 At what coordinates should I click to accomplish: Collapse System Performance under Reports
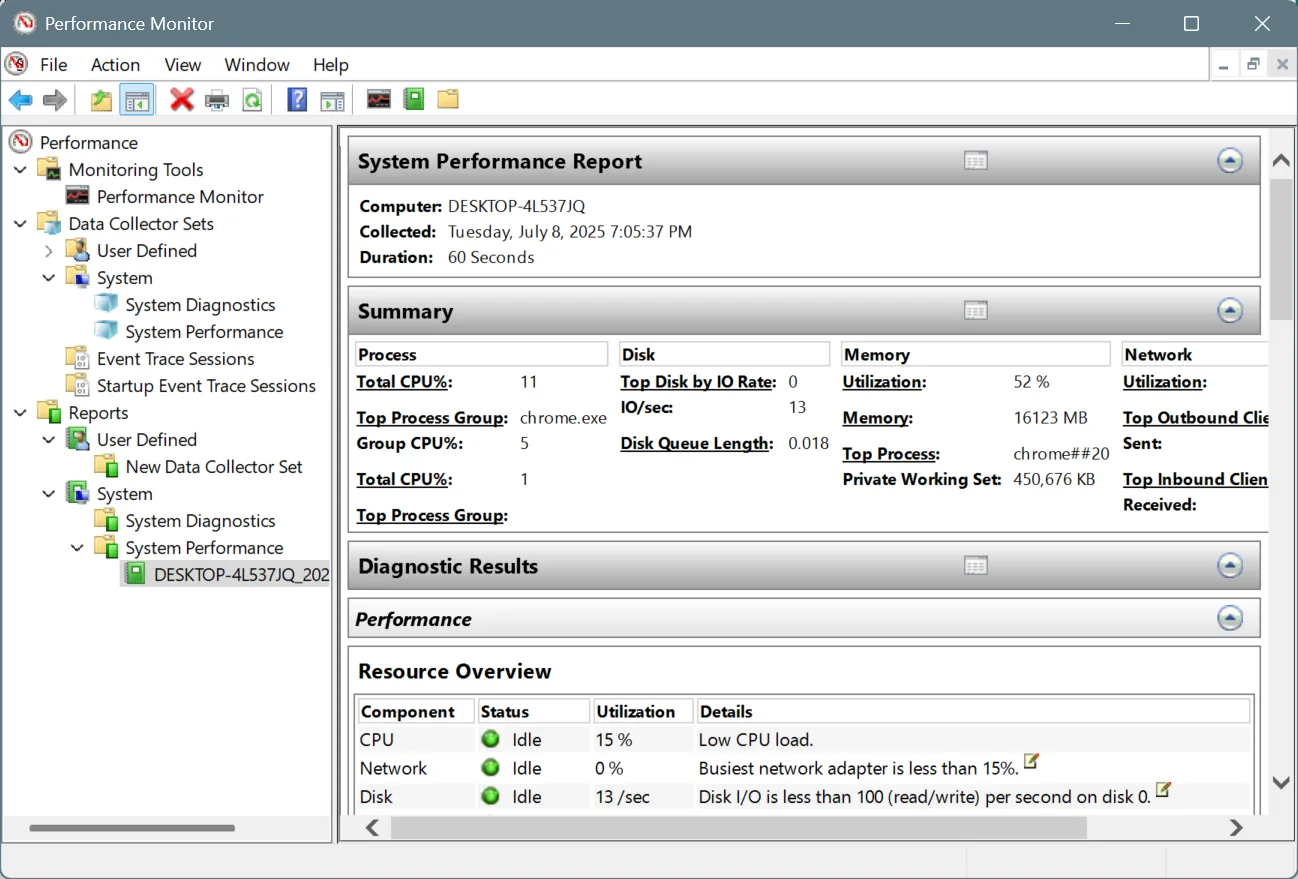coord(77,548)
